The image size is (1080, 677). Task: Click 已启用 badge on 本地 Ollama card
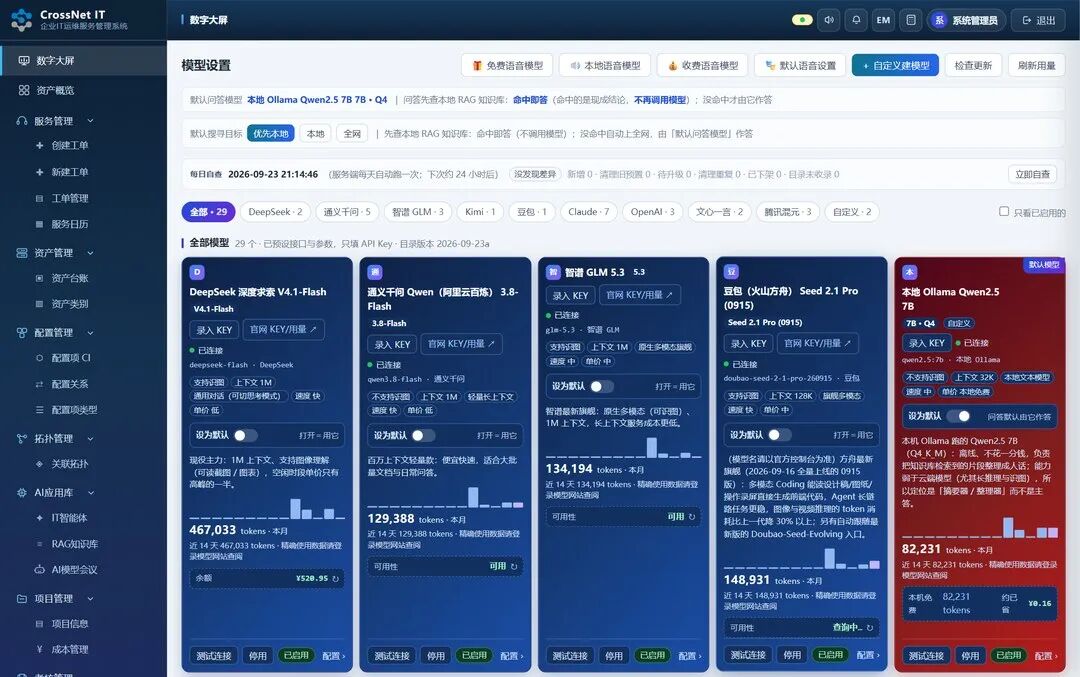(1008, 656)
